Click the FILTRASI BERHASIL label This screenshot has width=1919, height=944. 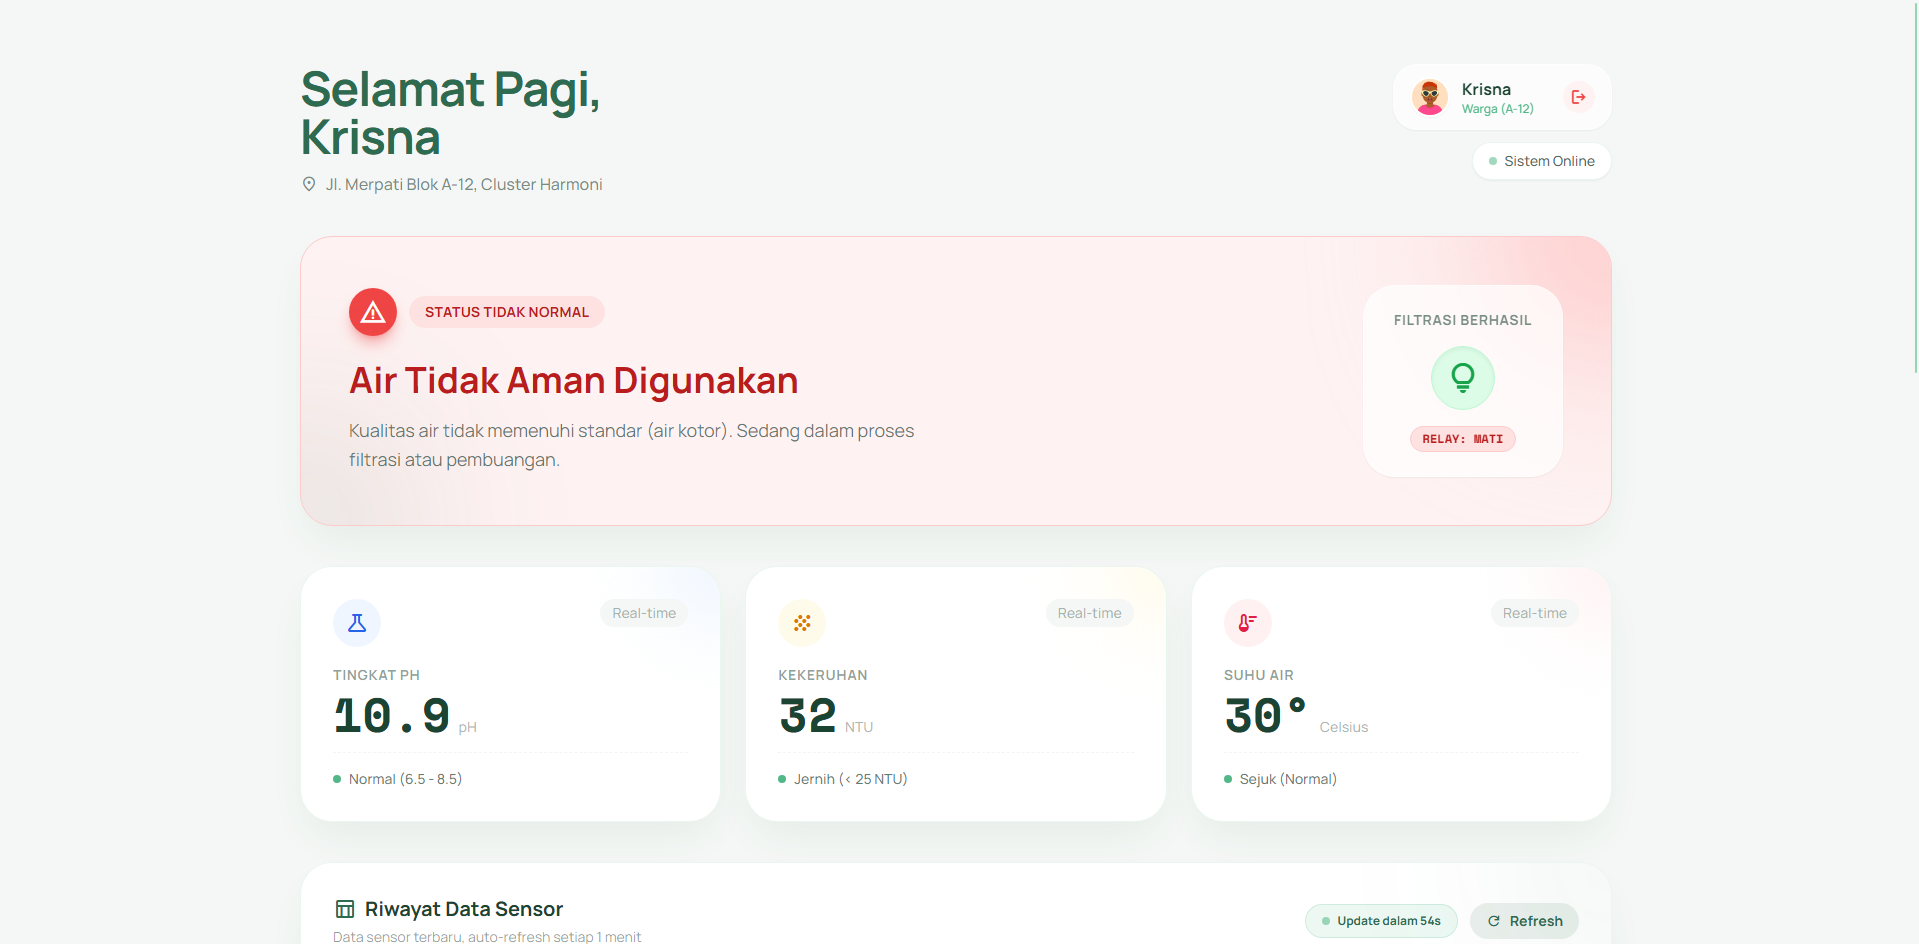(1463, 320)
